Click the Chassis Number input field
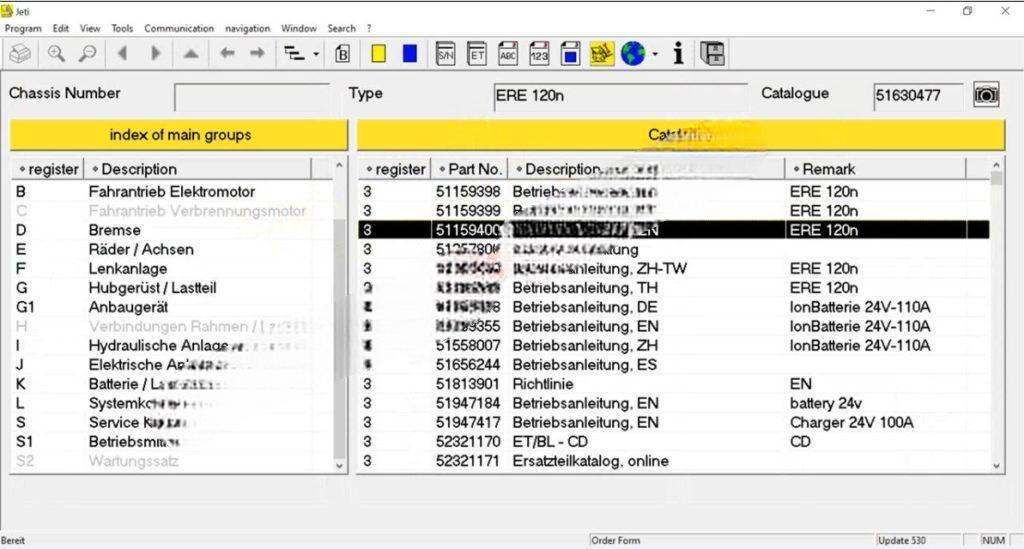The width and height of the screenshot is (1024, 549). 251,97
